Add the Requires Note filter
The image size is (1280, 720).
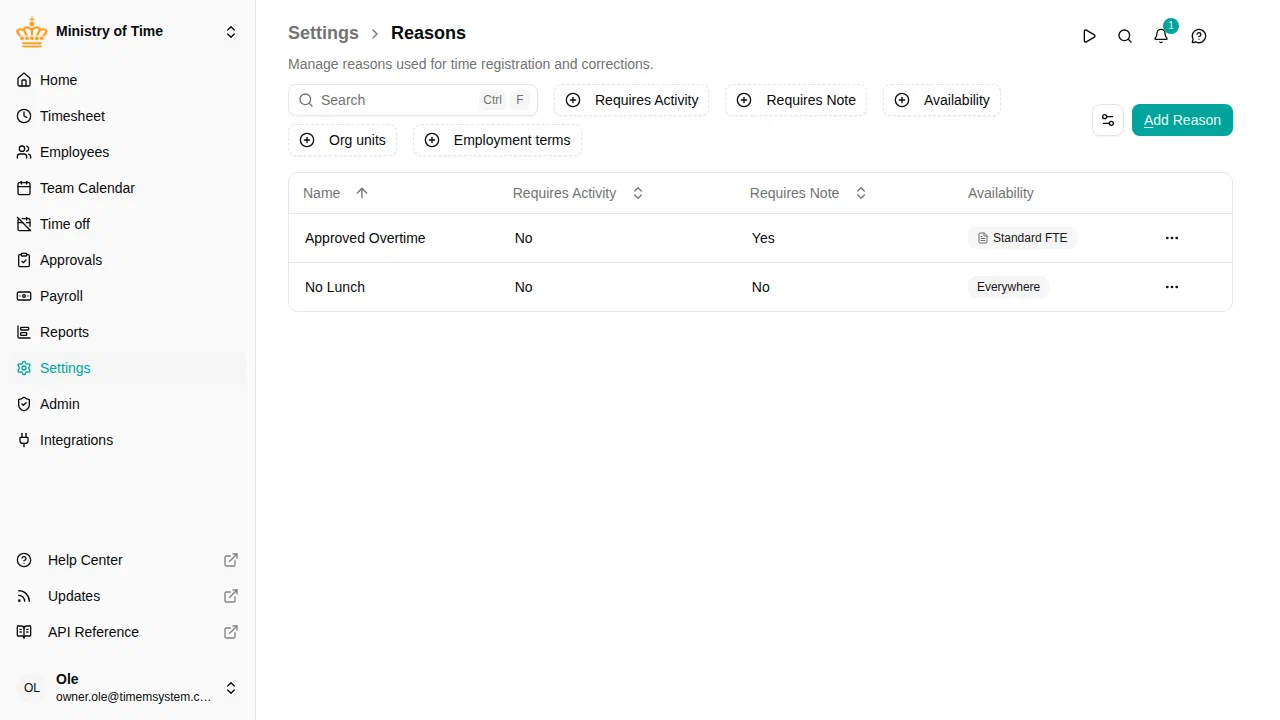[796, 100]
